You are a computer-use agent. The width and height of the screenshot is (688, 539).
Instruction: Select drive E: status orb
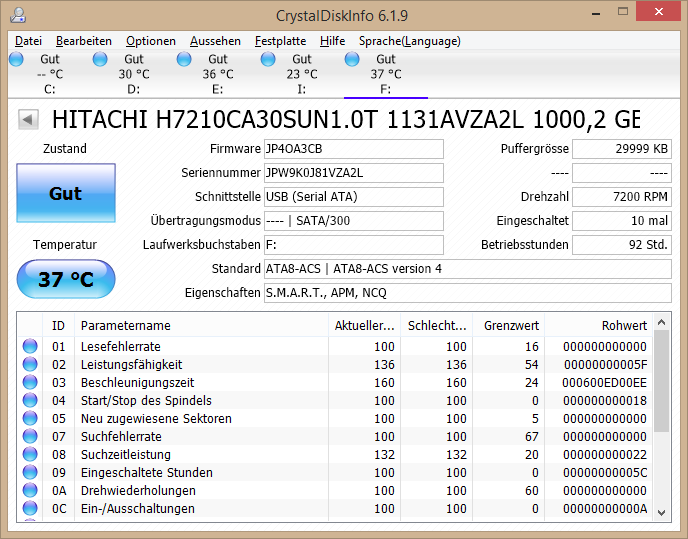[184, 59]
